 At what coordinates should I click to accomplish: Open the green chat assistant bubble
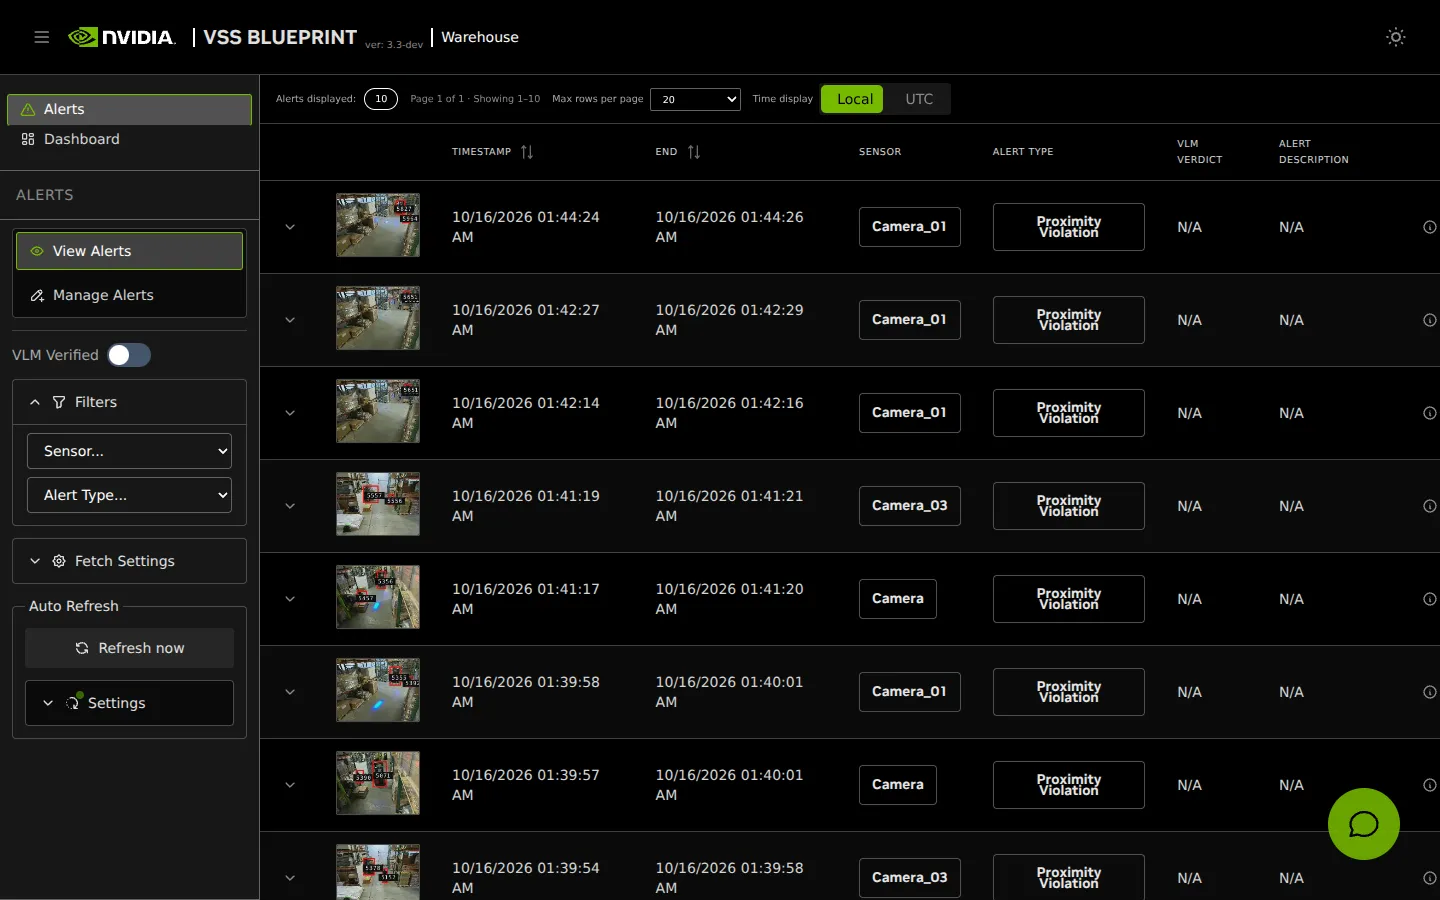point(1364,824)
